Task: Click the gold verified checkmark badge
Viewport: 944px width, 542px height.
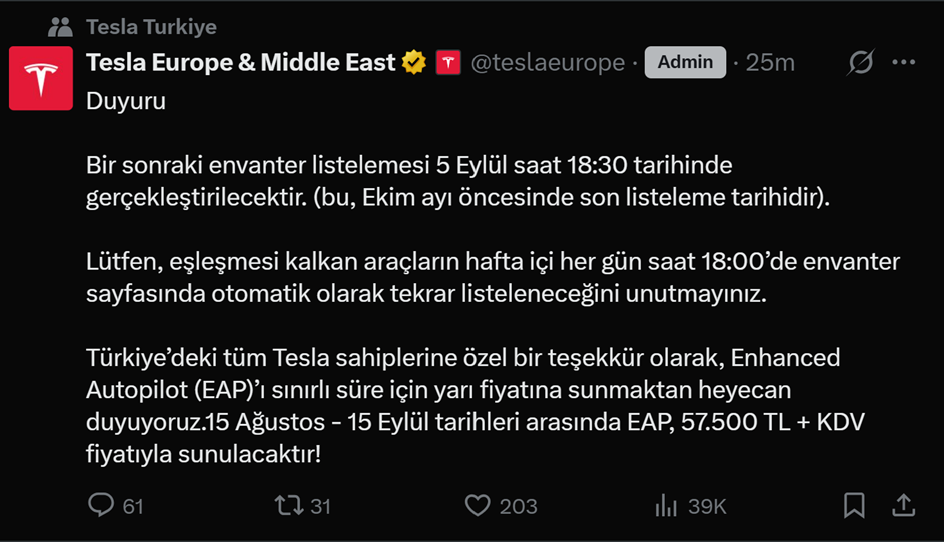Action: [x=414, y=63]
